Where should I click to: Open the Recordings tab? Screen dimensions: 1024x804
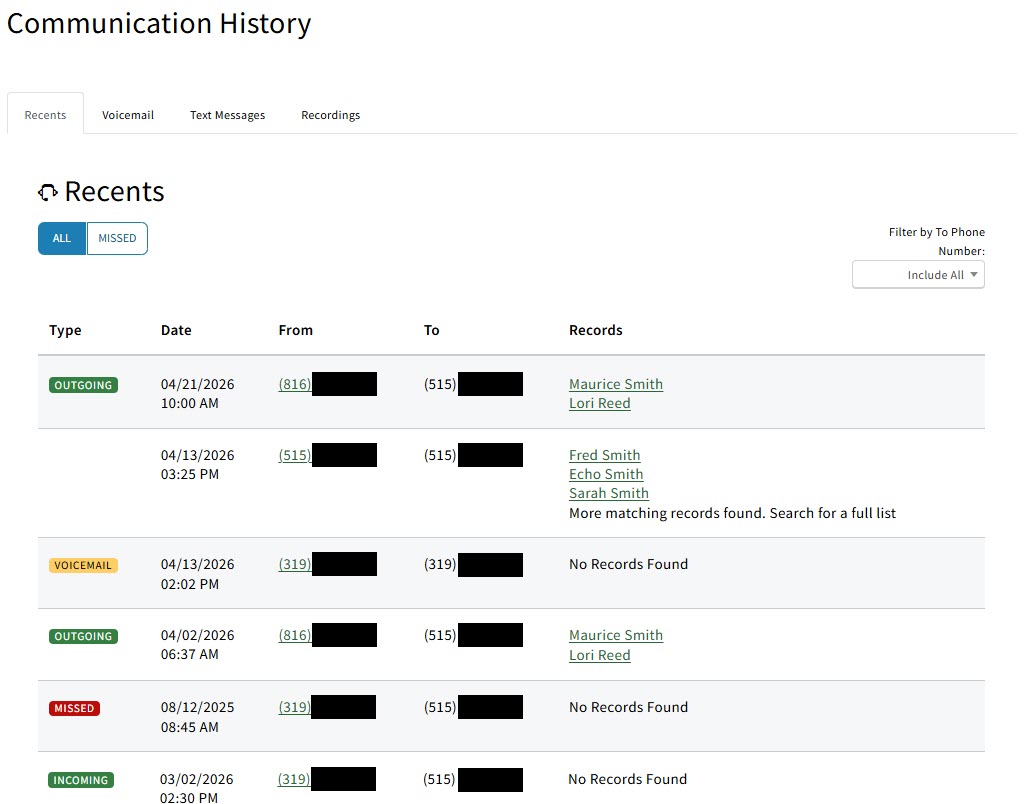point(330,115)
